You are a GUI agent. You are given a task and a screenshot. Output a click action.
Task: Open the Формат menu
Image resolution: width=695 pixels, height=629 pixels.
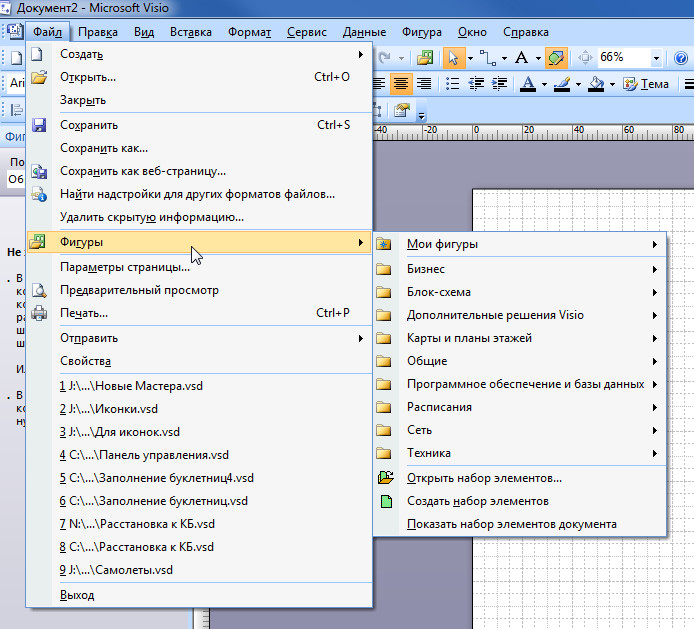[249, 32]
